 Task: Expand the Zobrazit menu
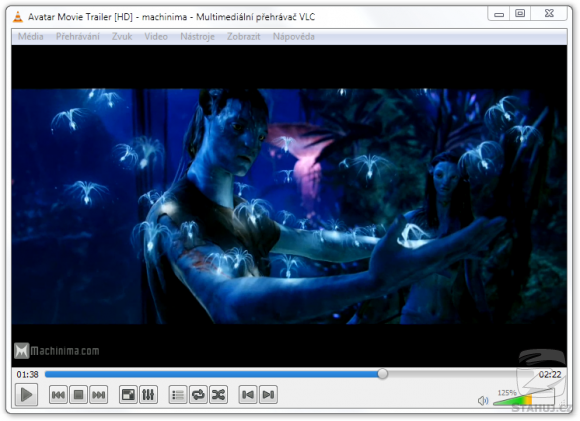coord(243,37)
